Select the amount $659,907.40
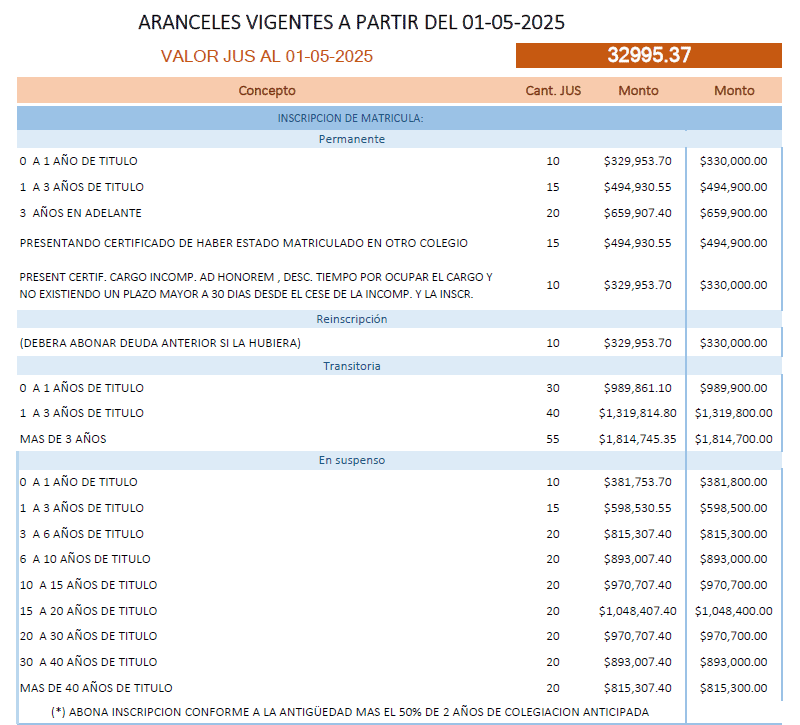Image resolution: width=800 pixels, height=725 pixels. click(637, 213)
